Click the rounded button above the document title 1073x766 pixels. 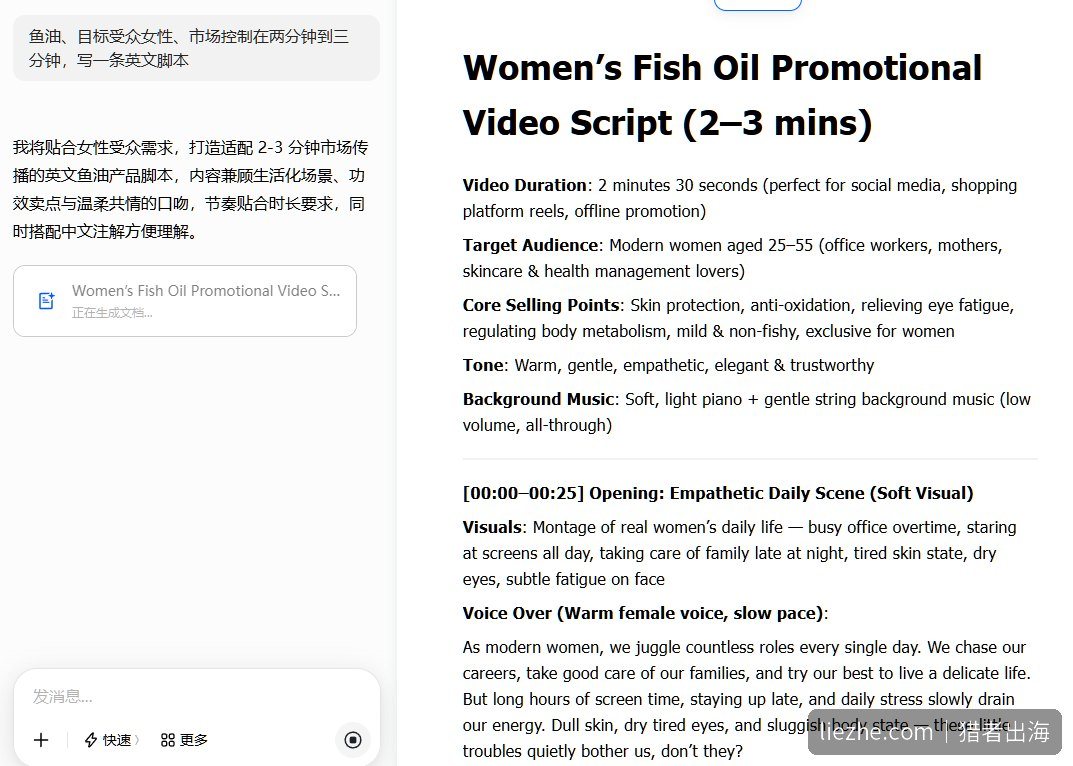[x=758, y=5]
